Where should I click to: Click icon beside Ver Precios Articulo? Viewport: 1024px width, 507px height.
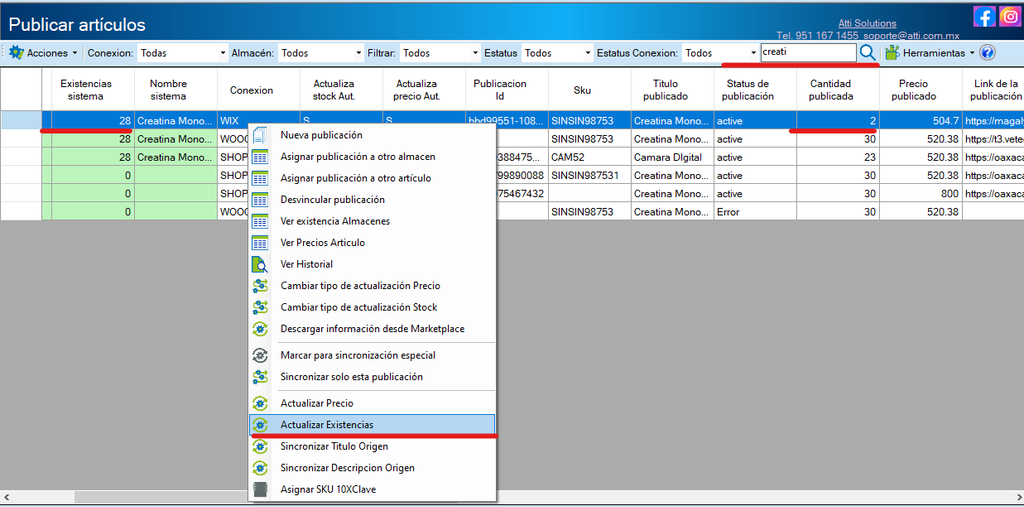coord(260,243)
